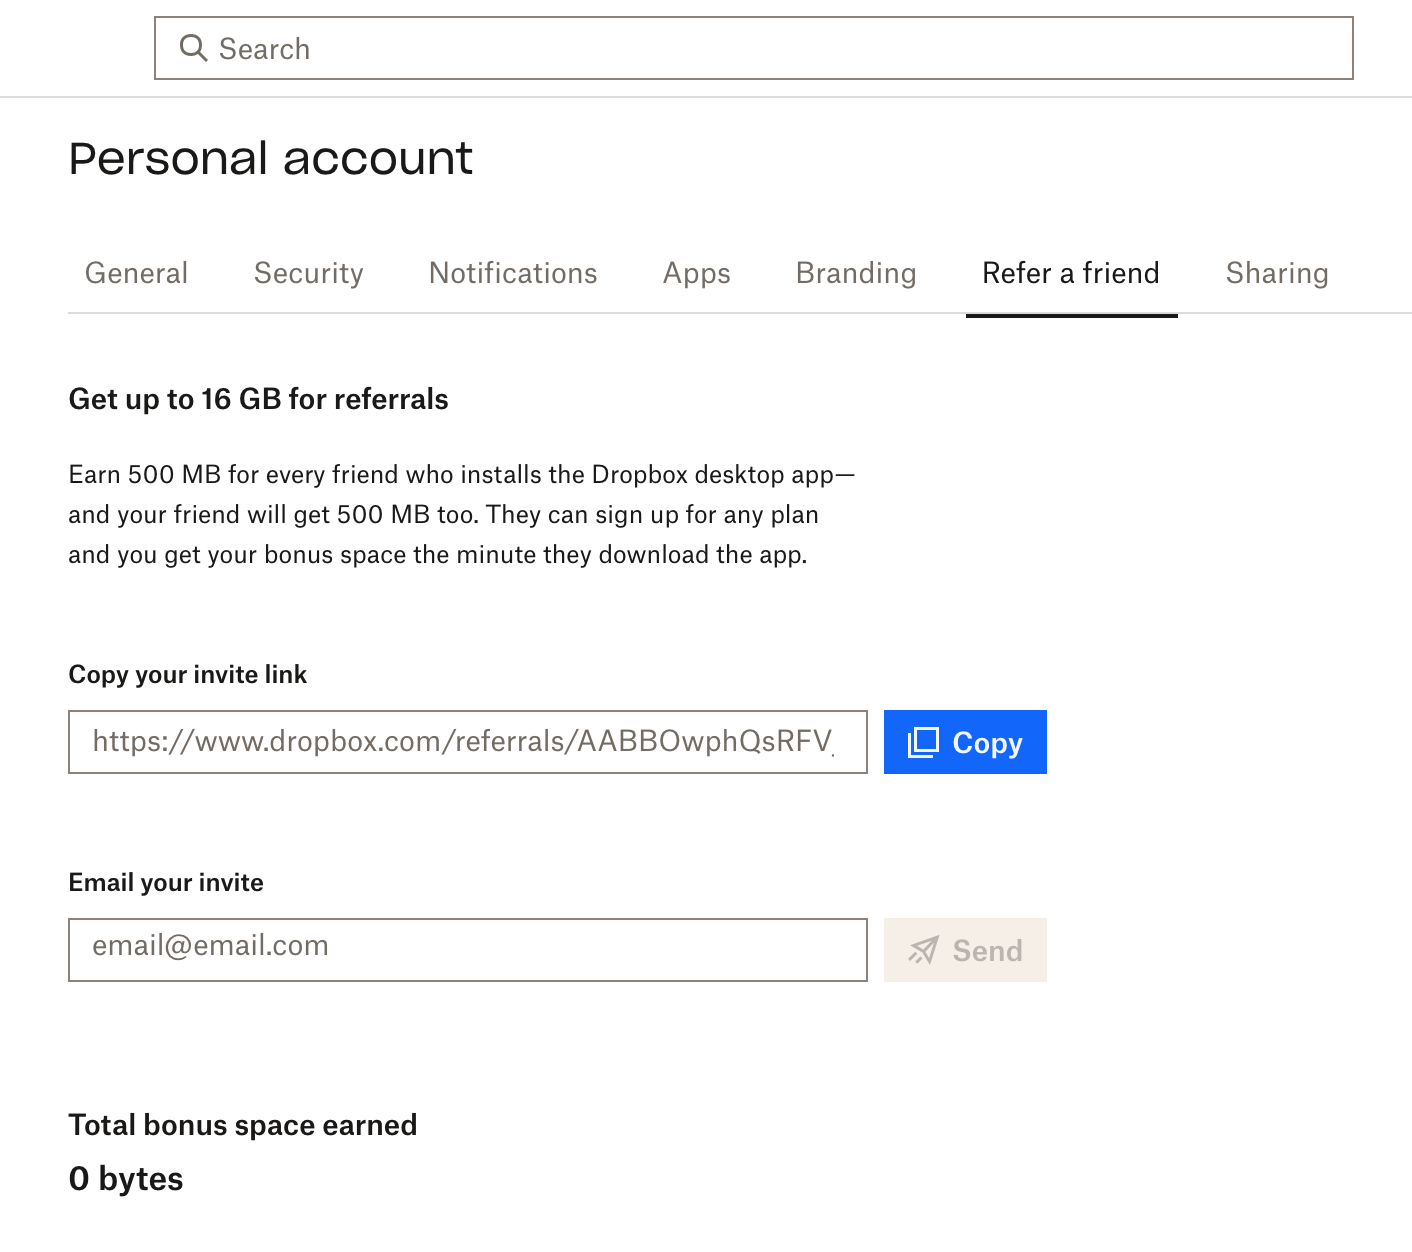Open the Security tab
Screen dimensions: 1412x1252
(x=308, y=273)
